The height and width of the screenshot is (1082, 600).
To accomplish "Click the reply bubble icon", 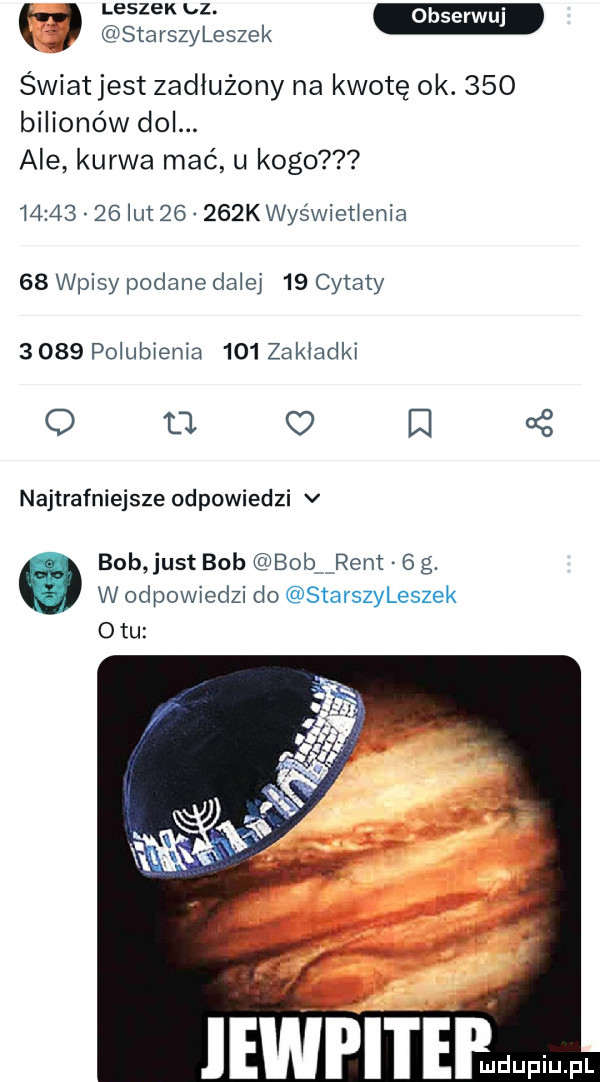I will [x=60, y=423].
